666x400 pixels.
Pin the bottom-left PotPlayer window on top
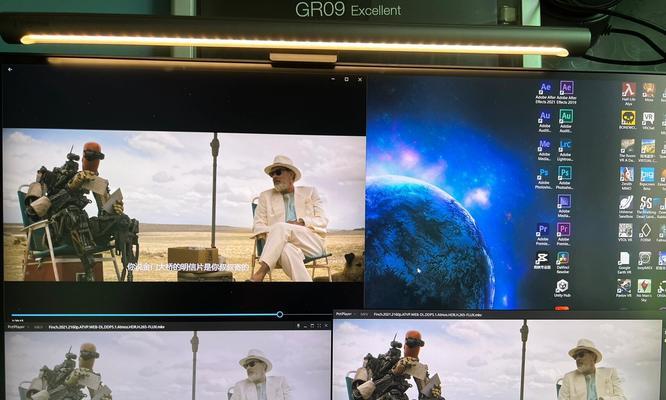click(x=298, y=326)
